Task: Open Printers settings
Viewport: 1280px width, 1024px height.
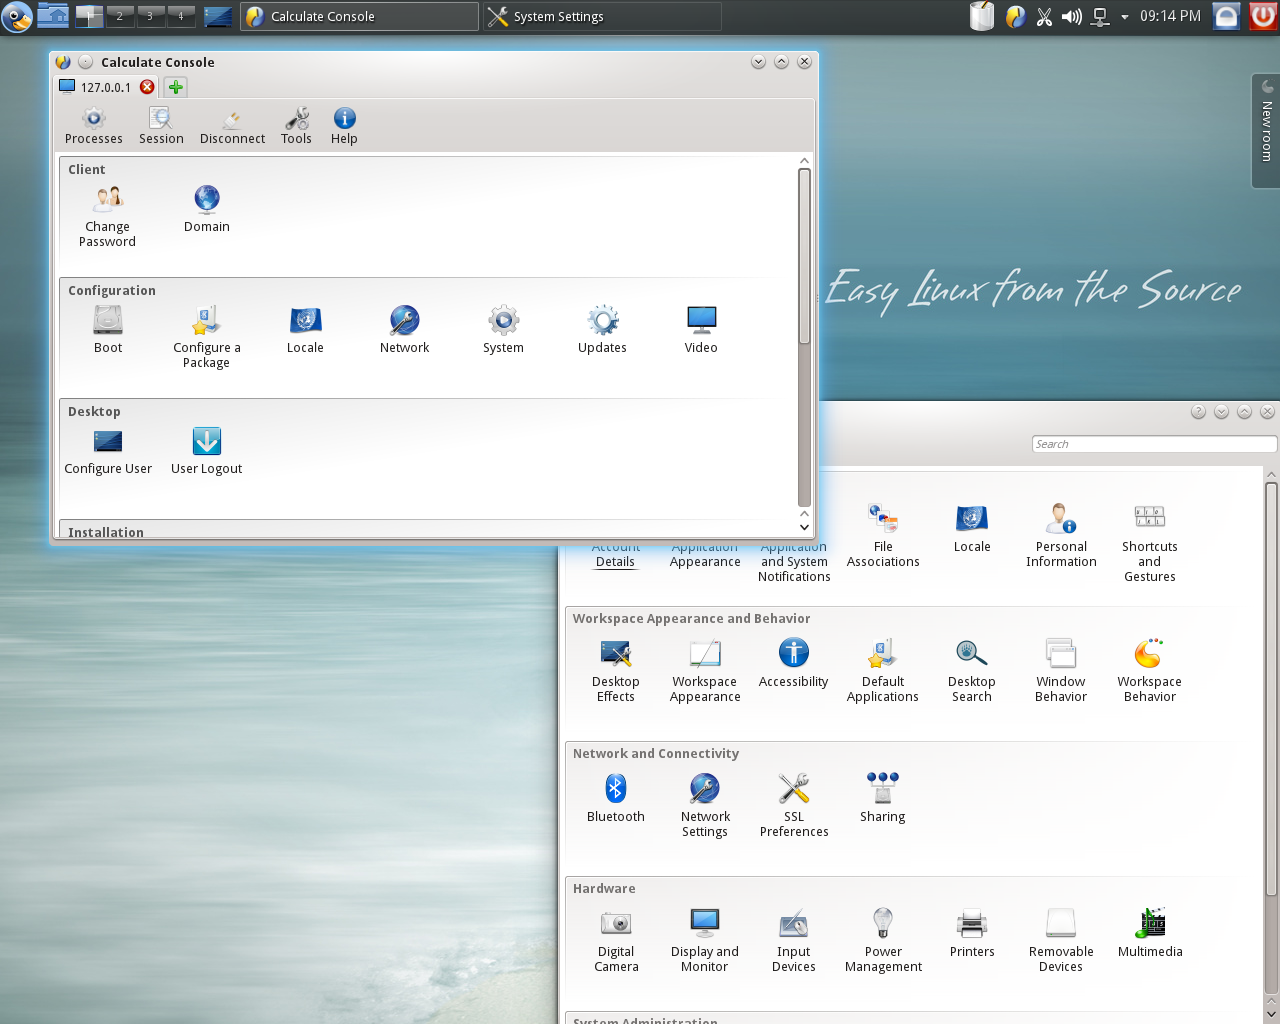Action: click(x=972, y=934)
